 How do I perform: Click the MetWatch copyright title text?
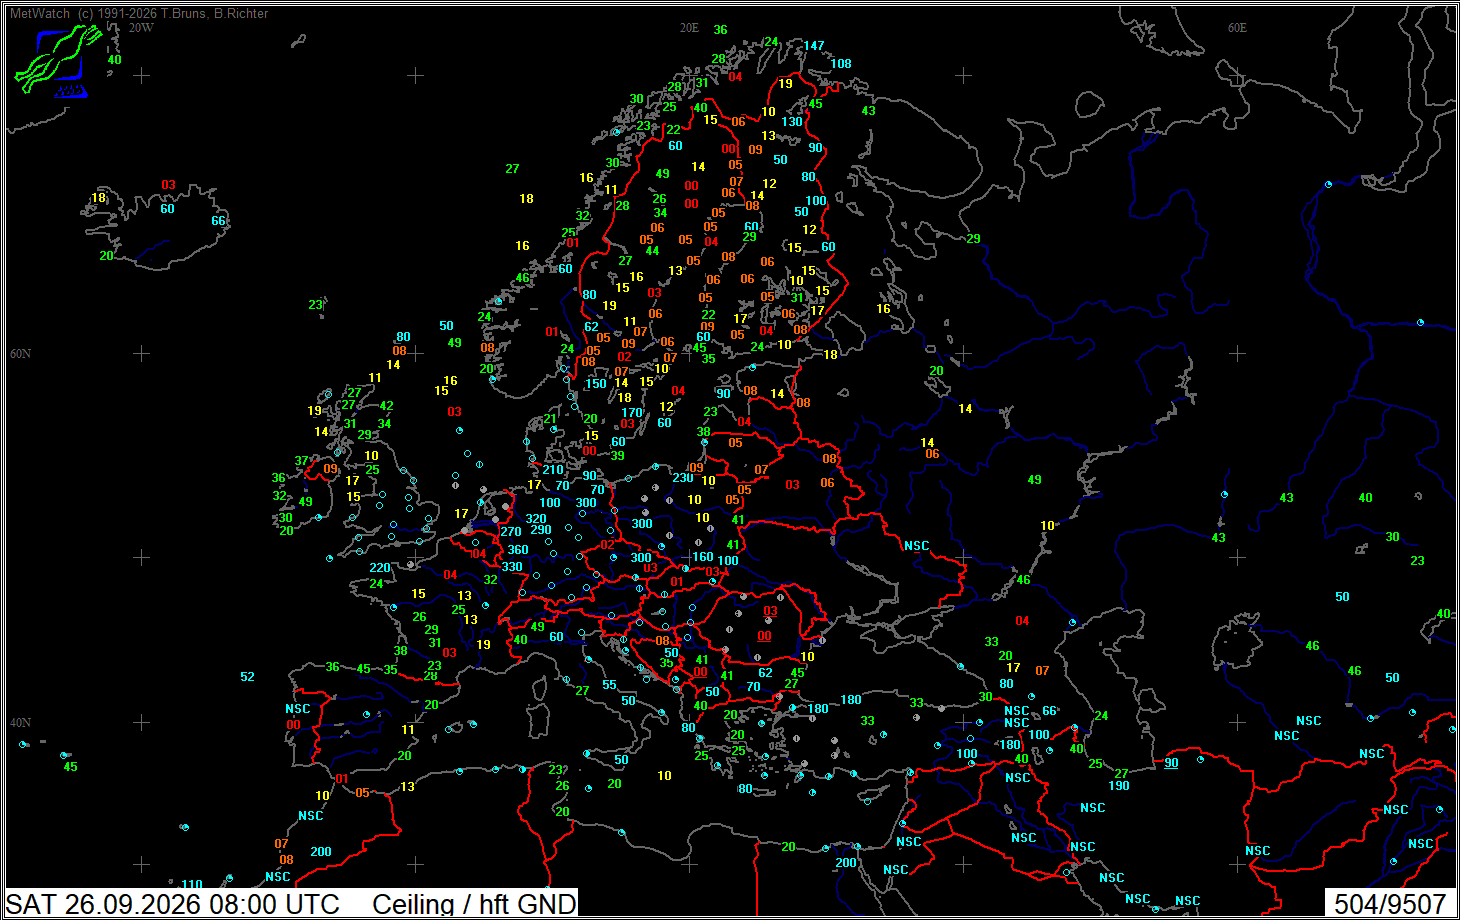pos(139,14)
